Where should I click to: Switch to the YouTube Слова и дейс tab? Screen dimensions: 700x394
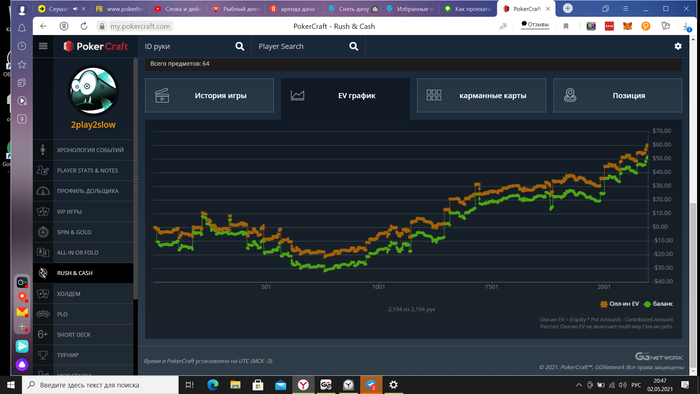pyautogui.click(x=179, y=8)
